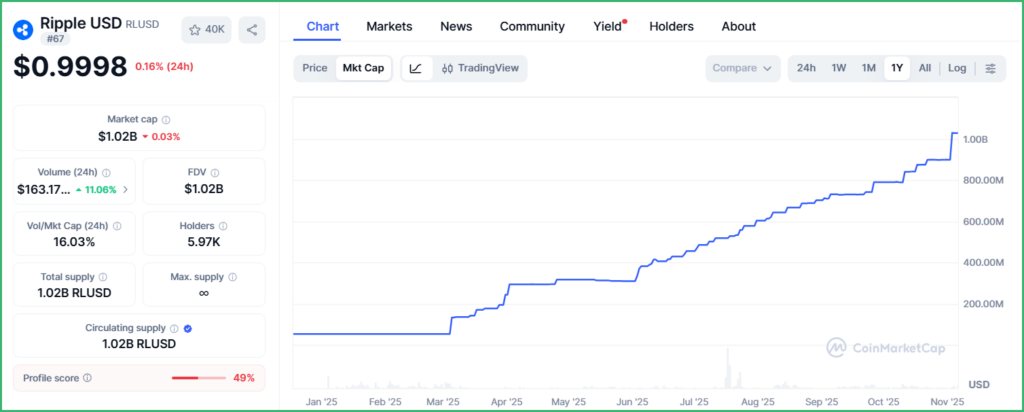Screen dimensions: 1024x412
Task: Toggle Log scale on chart
Action: tap(957, 68)
